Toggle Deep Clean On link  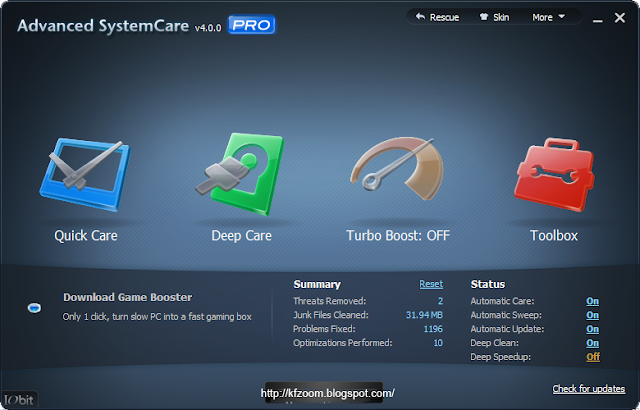click(593, 343)
